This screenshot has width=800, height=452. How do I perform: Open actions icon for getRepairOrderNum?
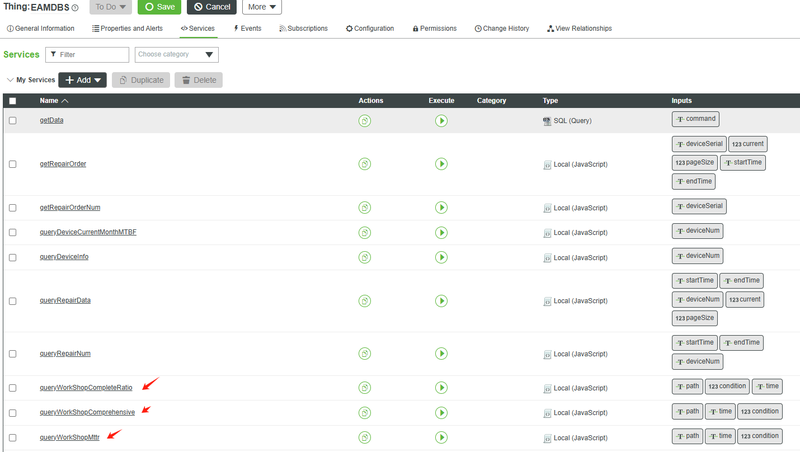(x=364, y=208)
